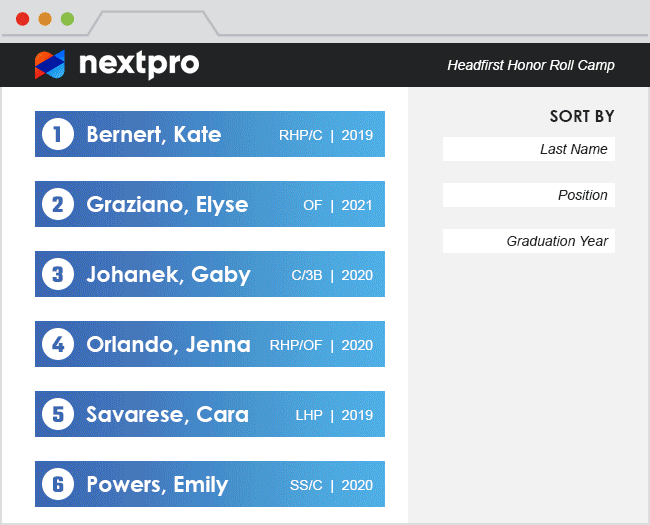
Task: Click the red window close dot
Action: coord(22,19)
